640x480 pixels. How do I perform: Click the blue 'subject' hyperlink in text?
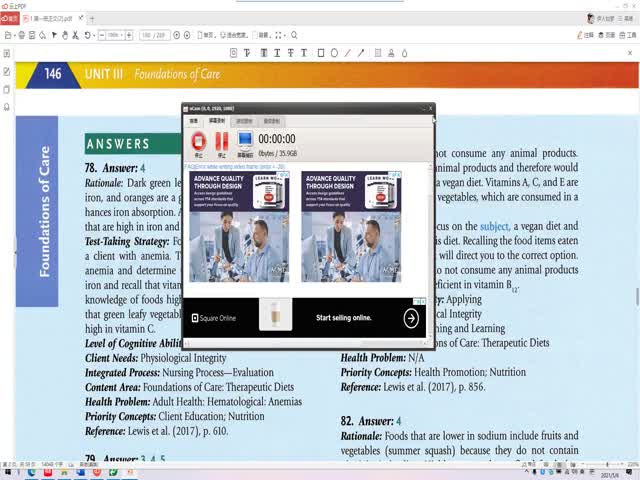click(495, 227)
